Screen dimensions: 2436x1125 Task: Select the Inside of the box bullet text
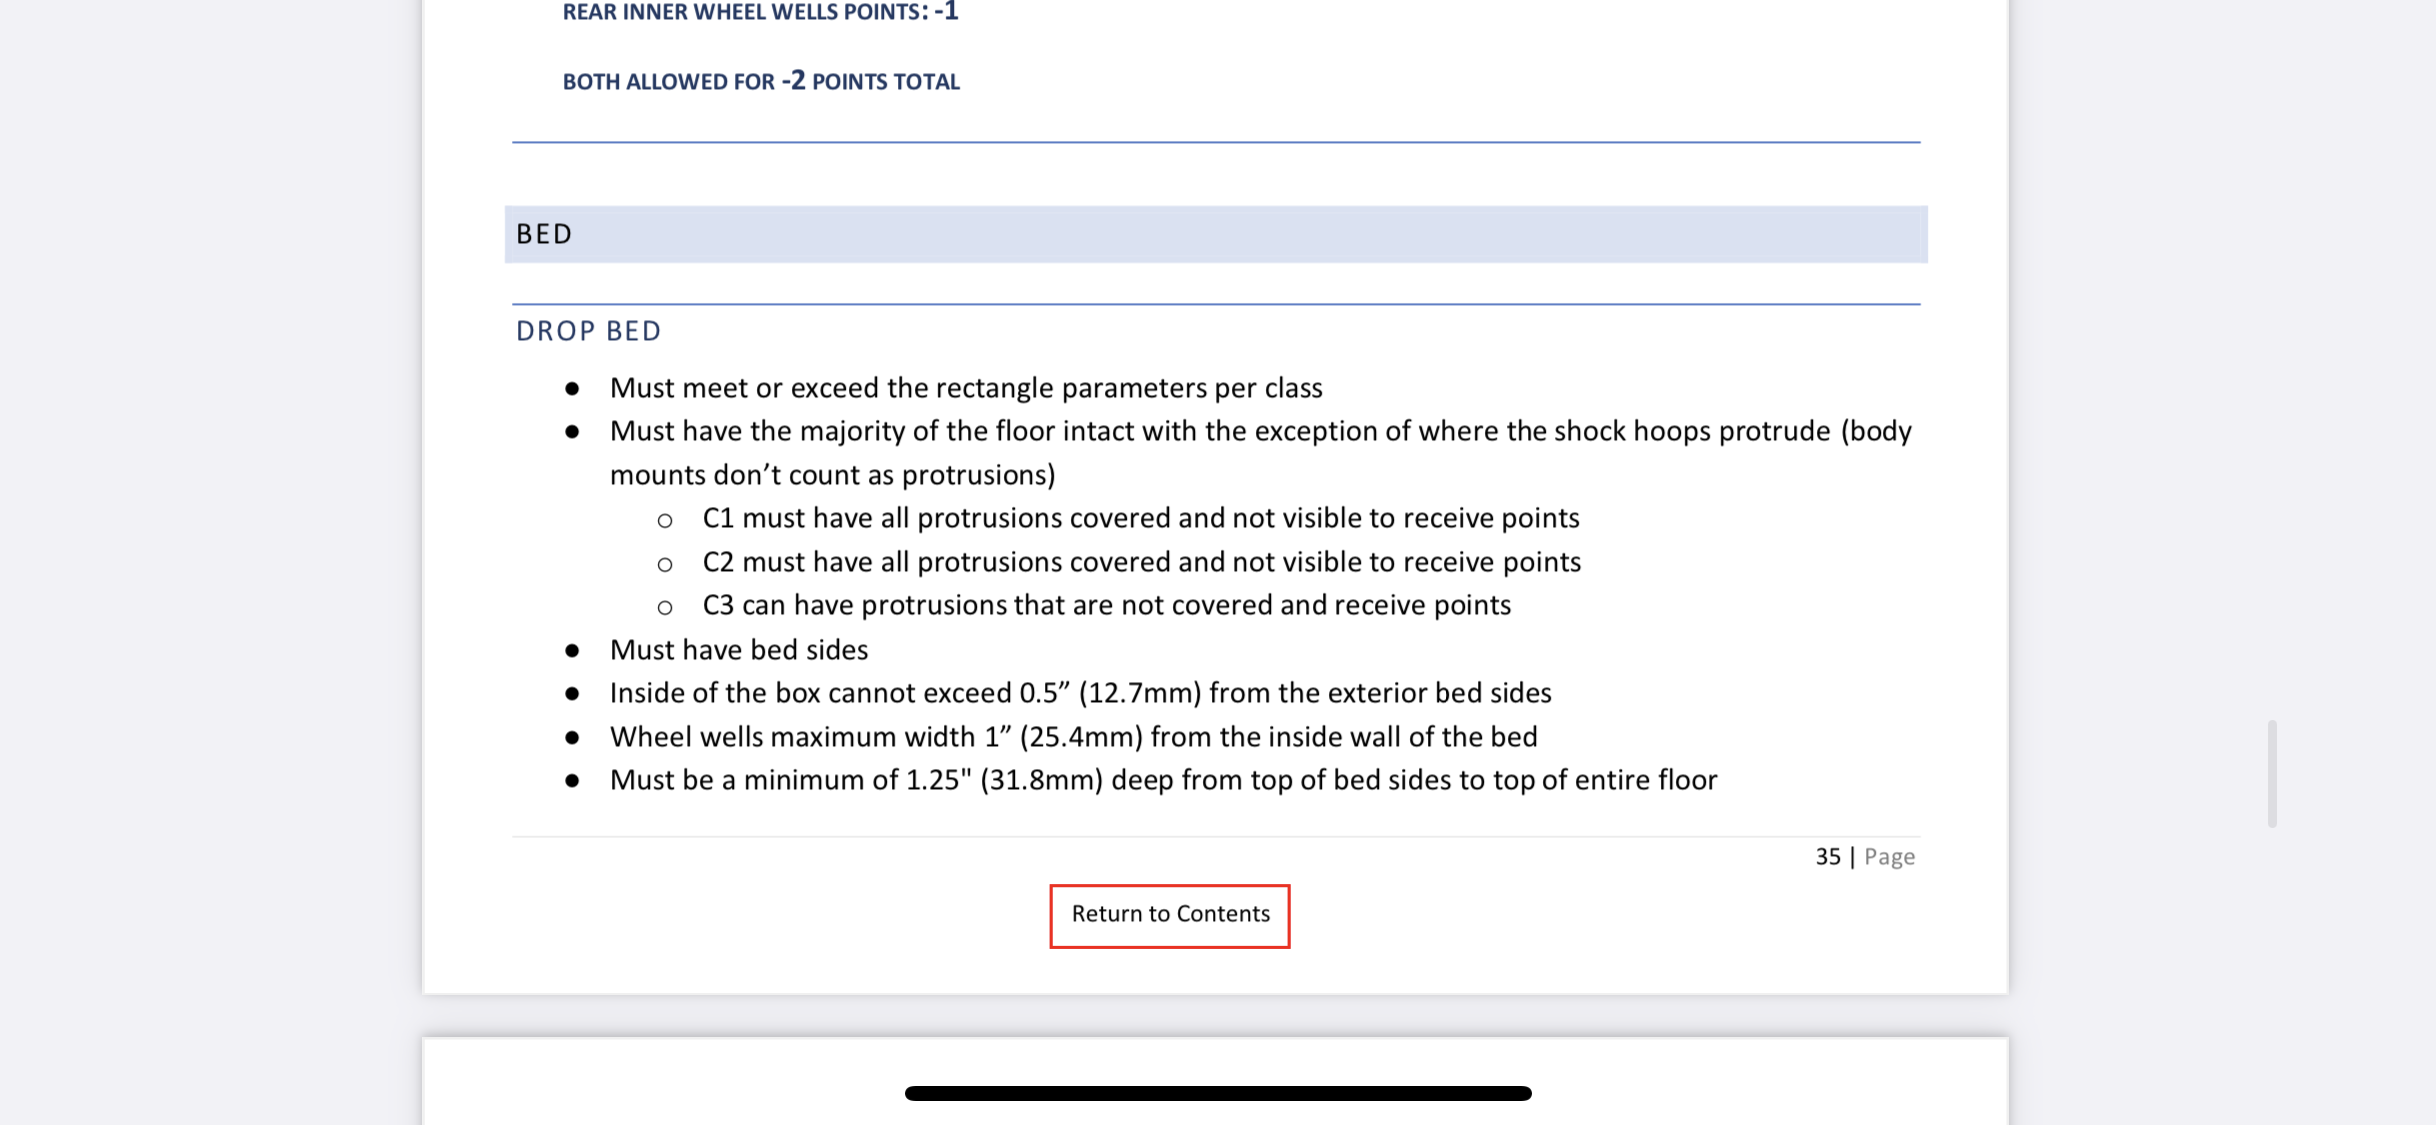tap(1081, 693)
